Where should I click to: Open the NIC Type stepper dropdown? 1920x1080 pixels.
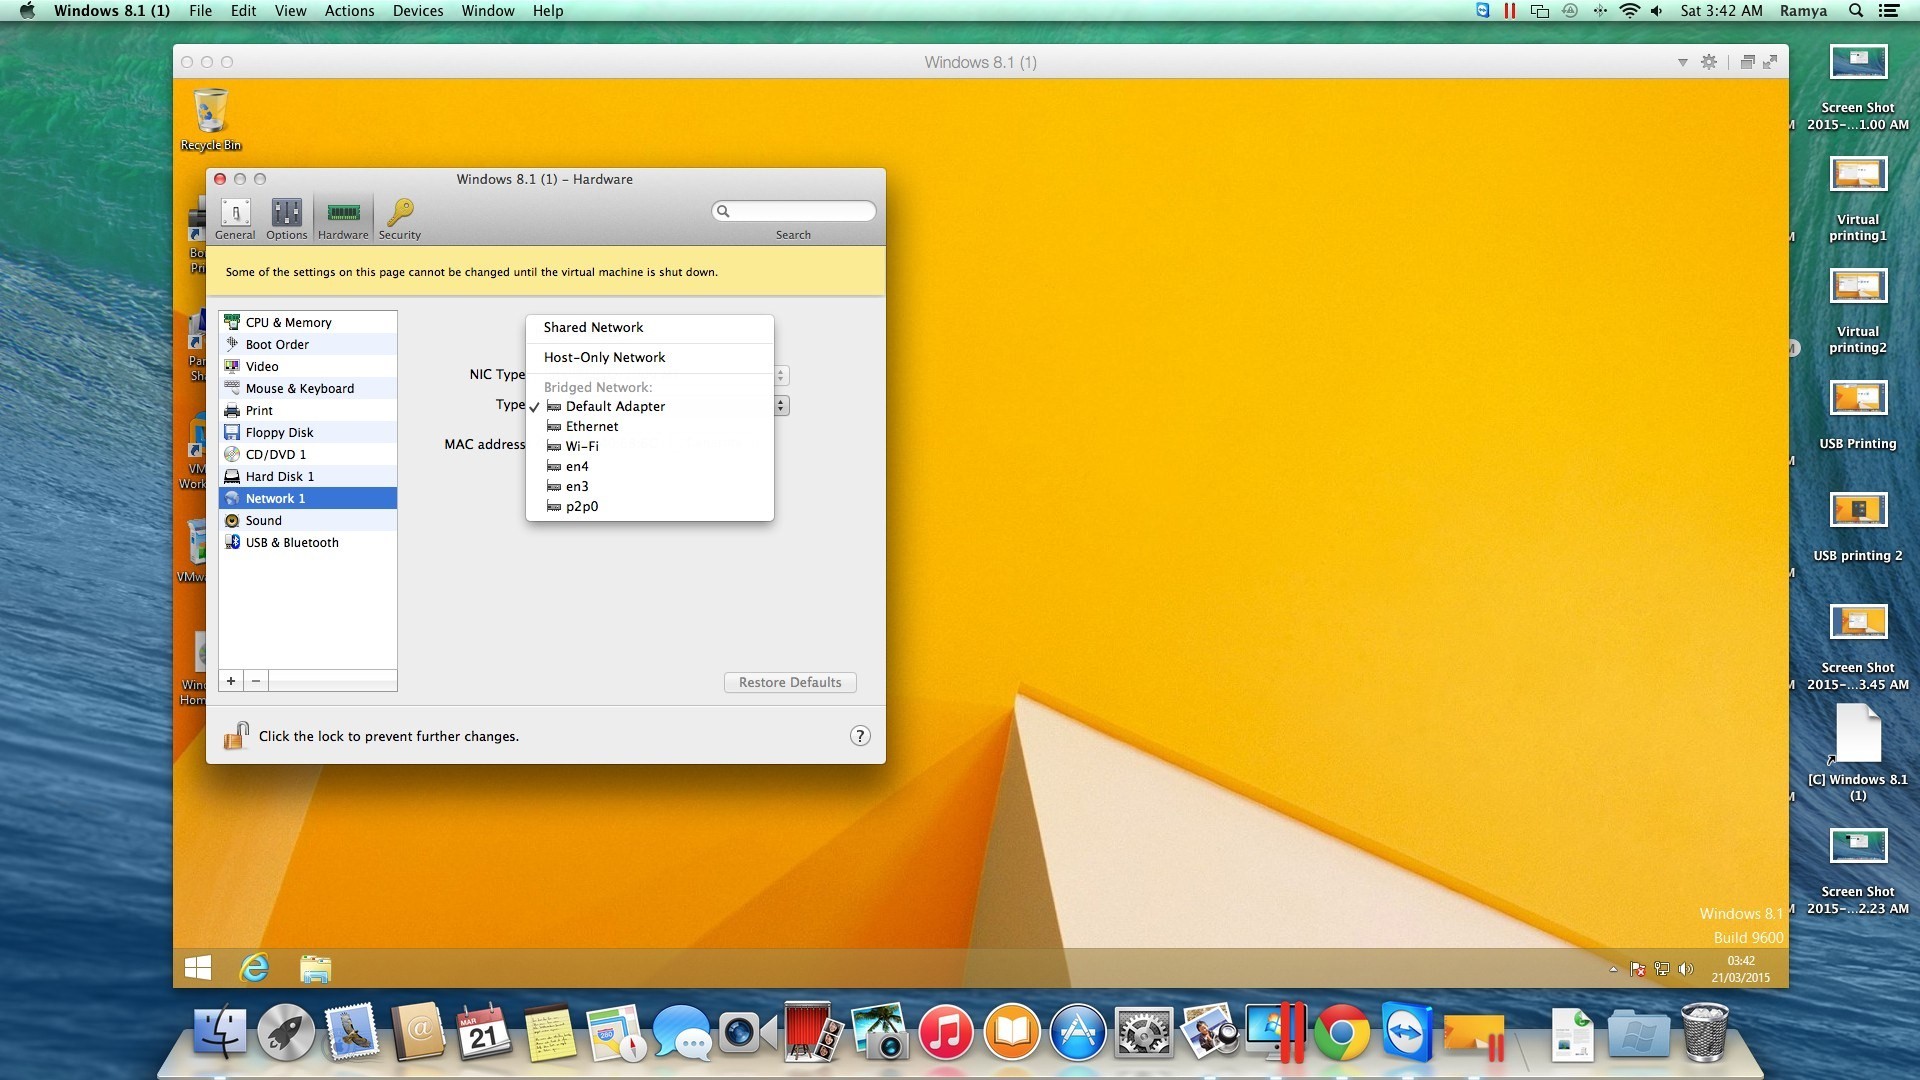tap(781, 375)
